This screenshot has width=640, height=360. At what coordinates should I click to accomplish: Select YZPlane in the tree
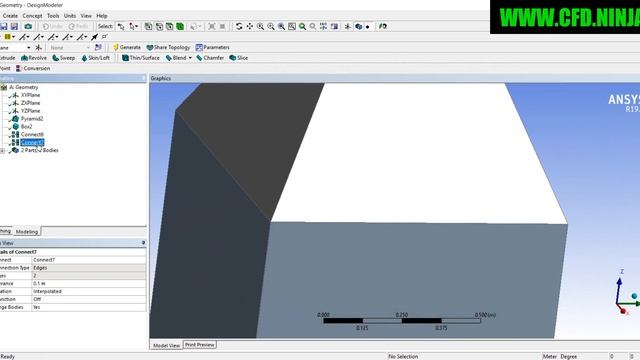(x=31, y=111)
